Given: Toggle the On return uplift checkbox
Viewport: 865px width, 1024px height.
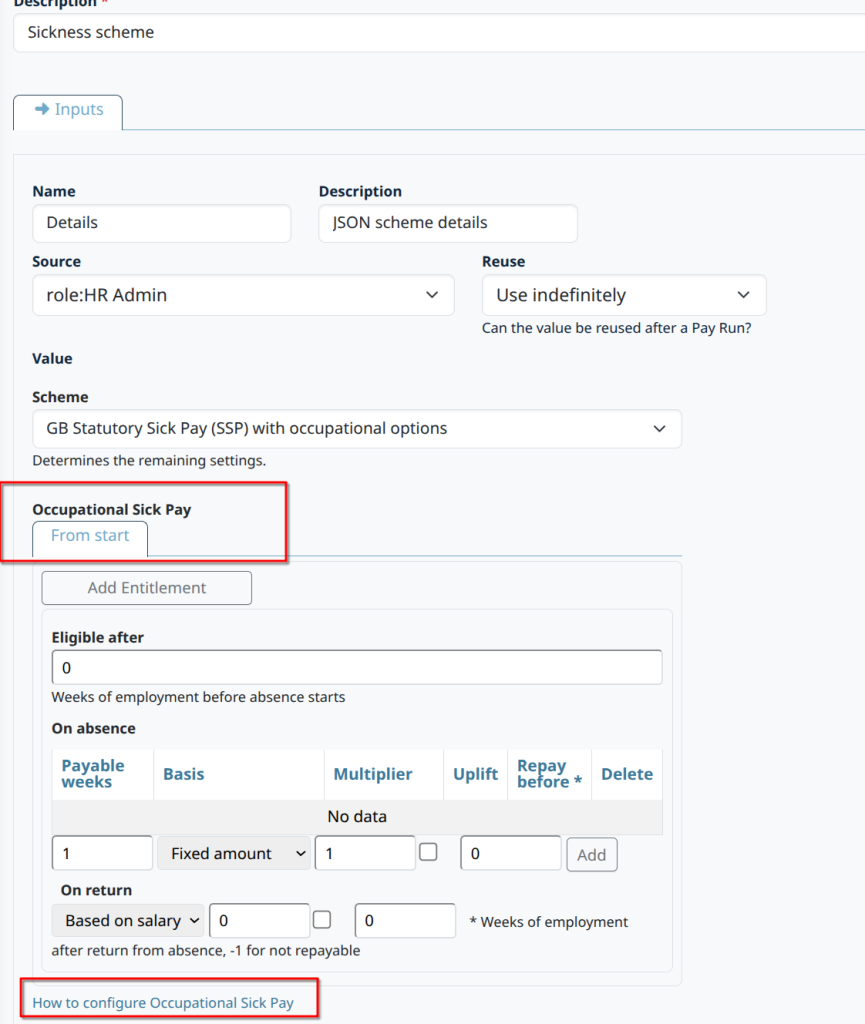Looking at the screenshot, I should (x=323, y=920).
